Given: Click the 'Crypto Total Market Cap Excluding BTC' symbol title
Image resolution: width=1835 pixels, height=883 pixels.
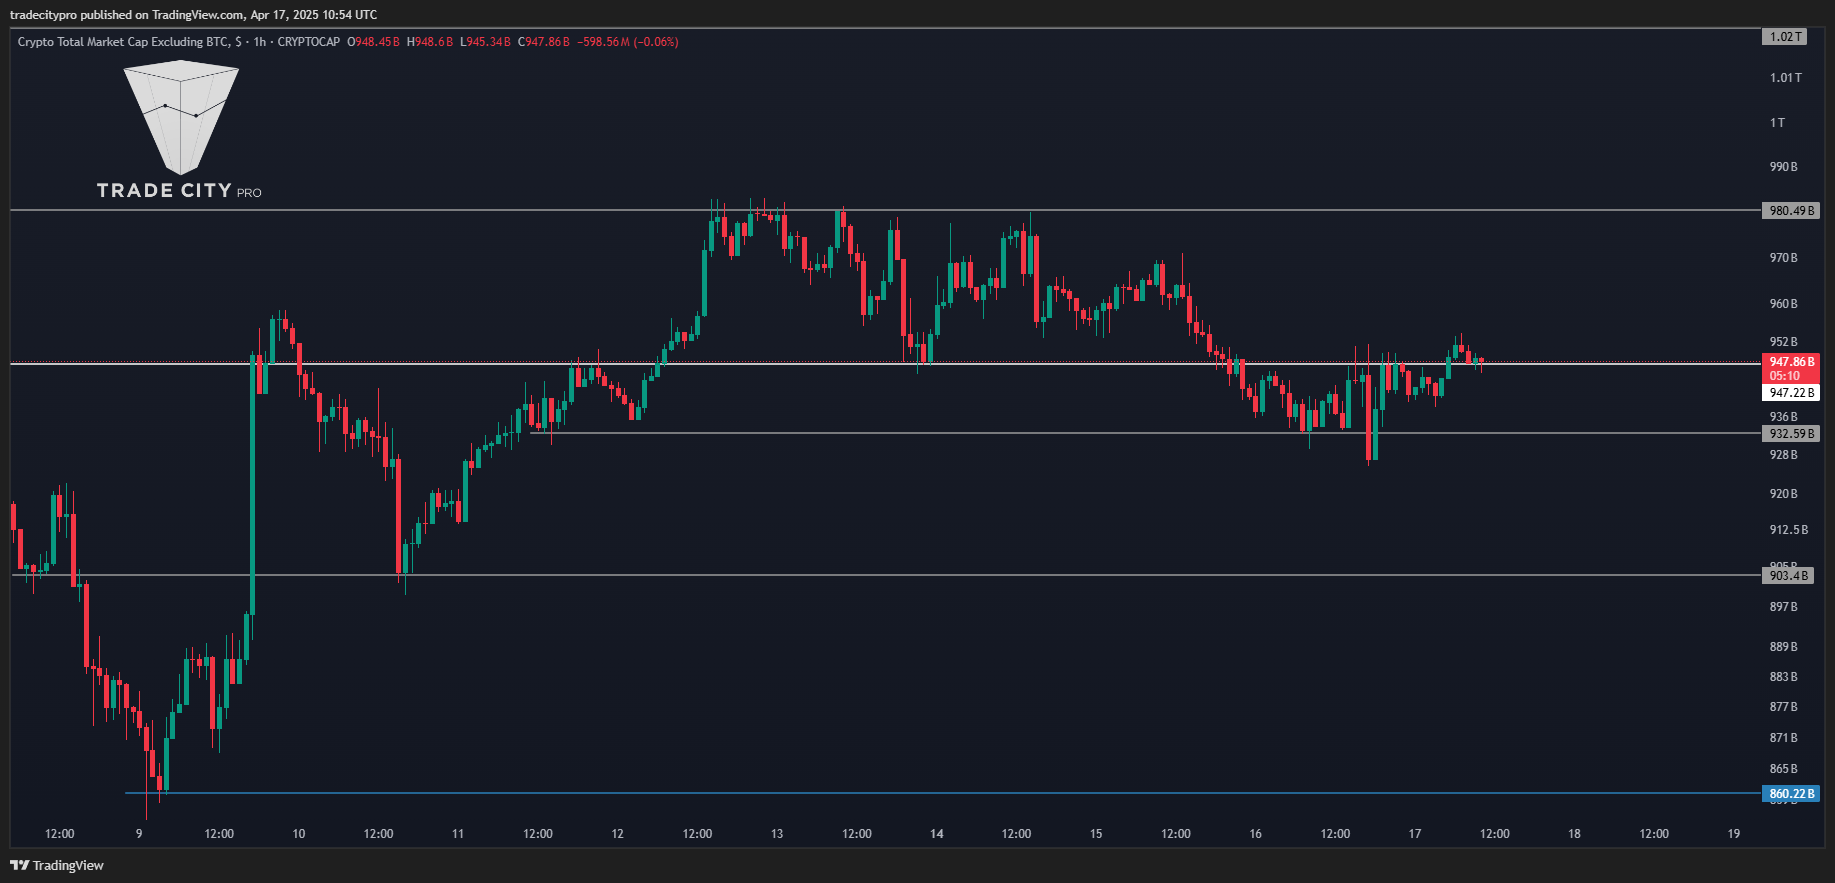Looking at the screenshot, I should click(x=123, y=42).
